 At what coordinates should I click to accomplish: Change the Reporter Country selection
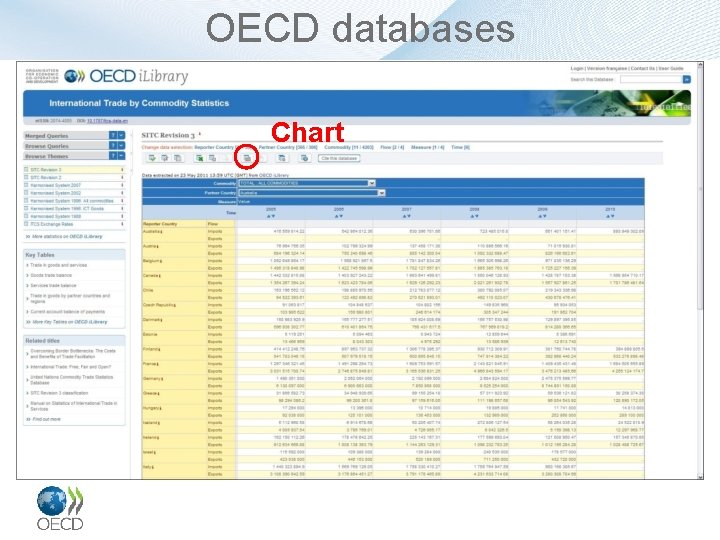click(x=215, y=147)
